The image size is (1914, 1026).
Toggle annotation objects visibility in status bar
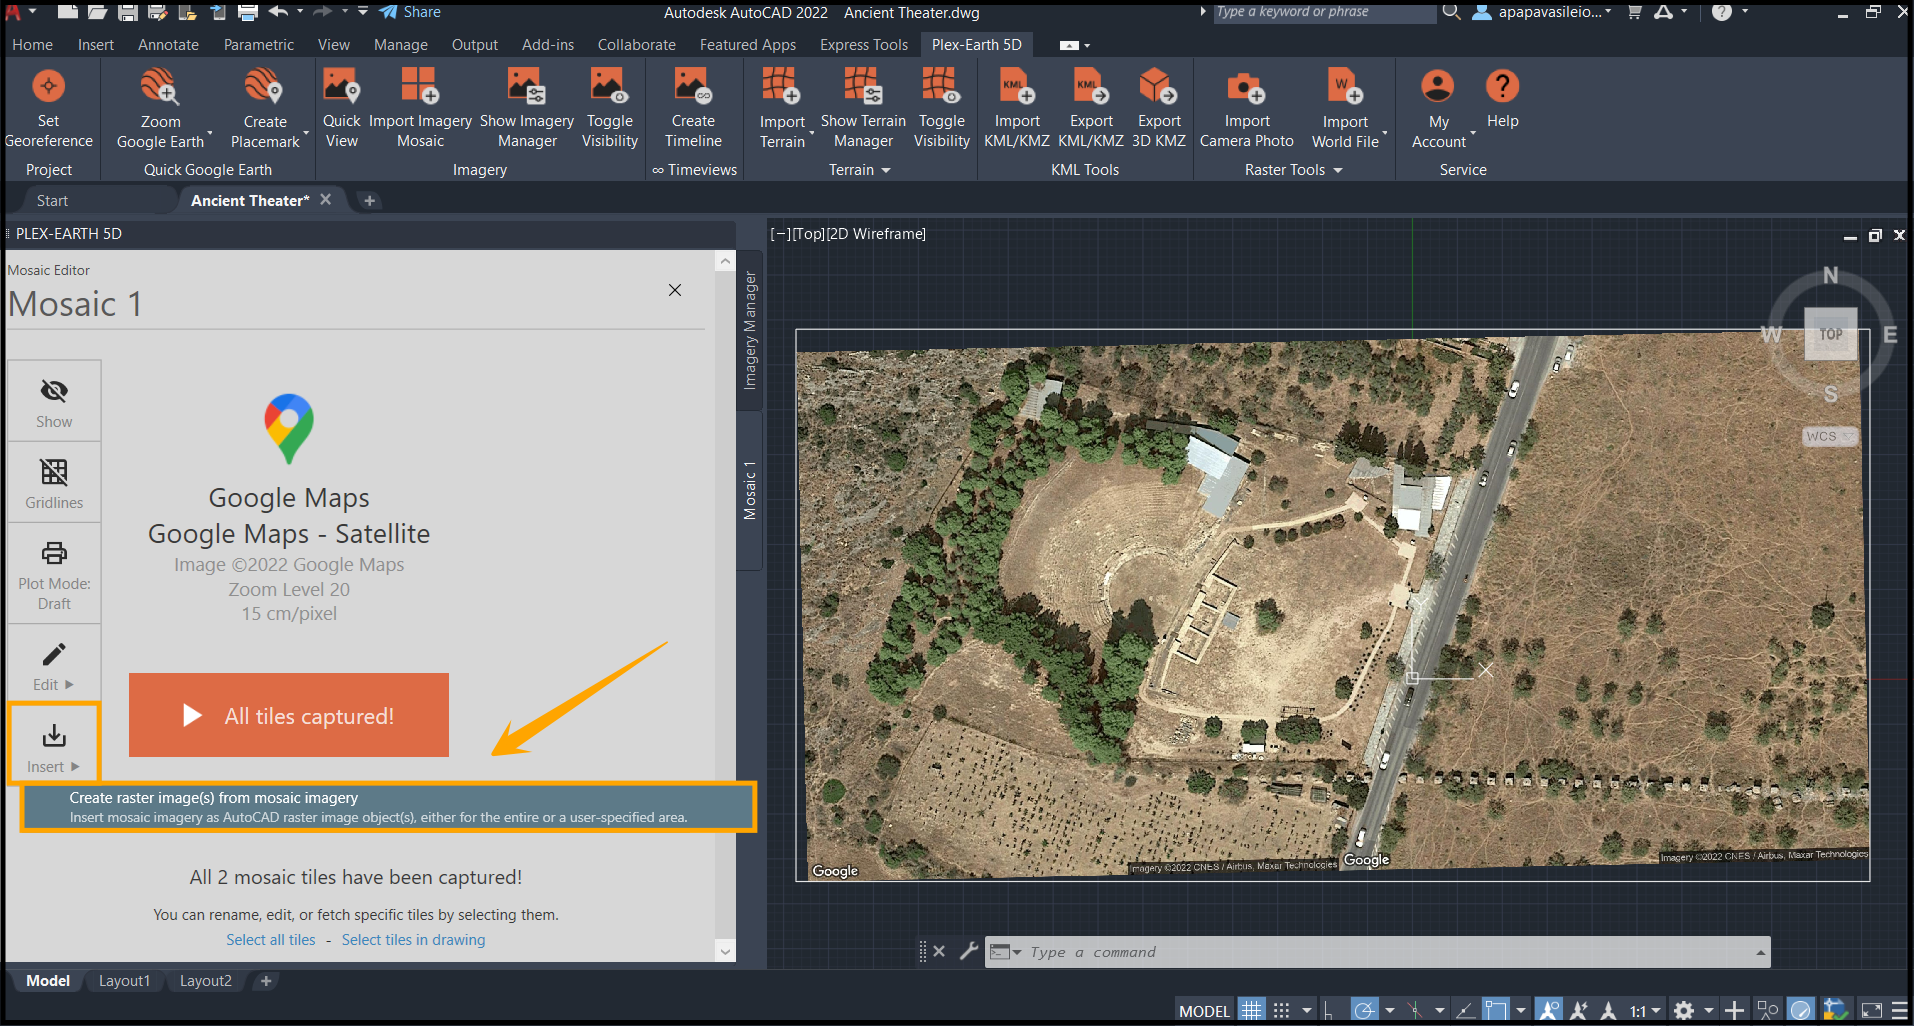(x=1549, y=1010)
